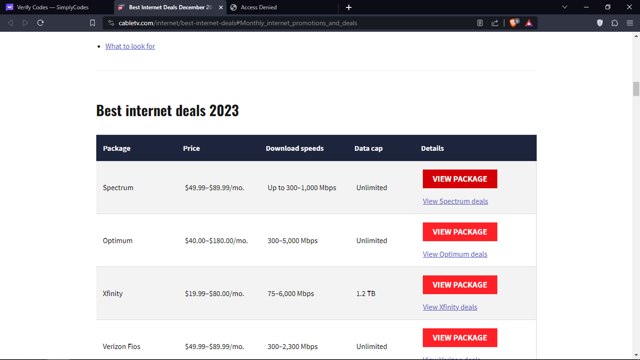Click the vertical scrollbar thumb
The height and width of the screenshot is (360, 640).
click(x=636, y=89)
